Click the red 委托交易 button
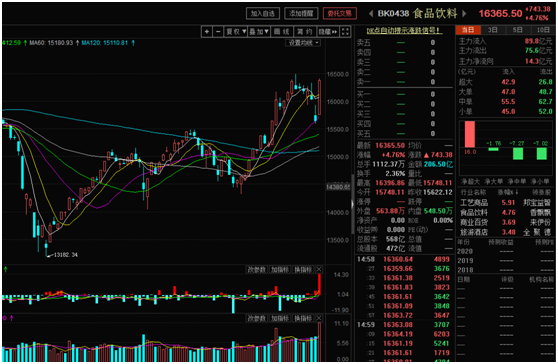Image resolution: width=558 pixels, height=364 pixels. click(x=339, y=14)
